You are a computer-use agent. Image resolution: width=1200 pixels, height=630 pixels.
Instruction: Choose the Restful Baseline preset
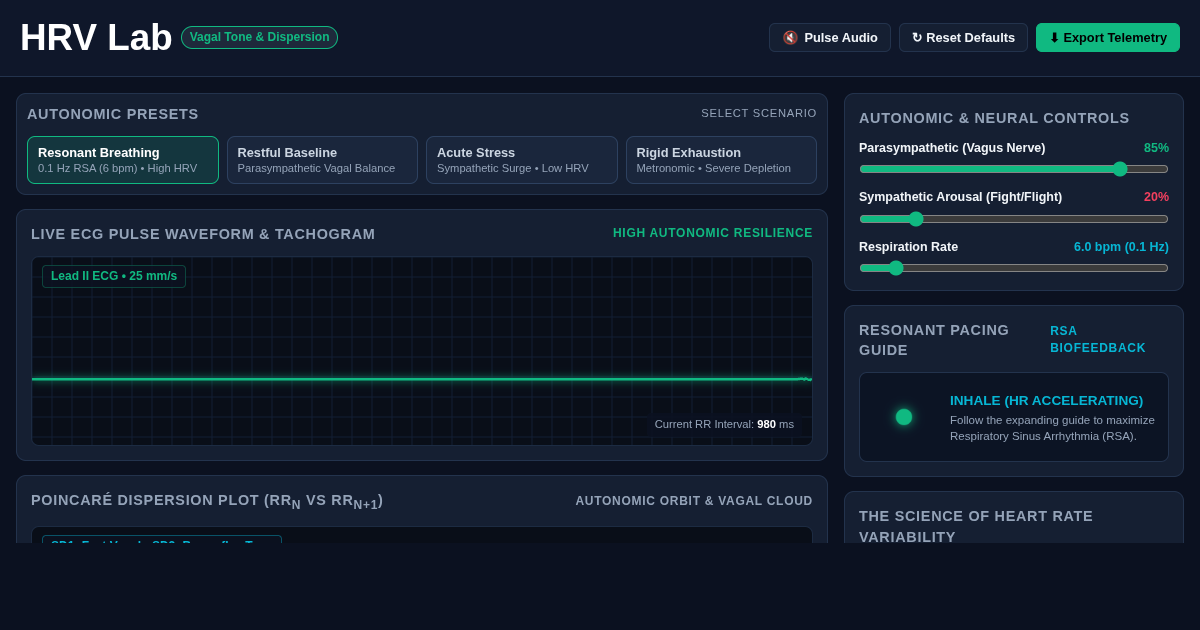pyautogui.click(x=322, y=160)
